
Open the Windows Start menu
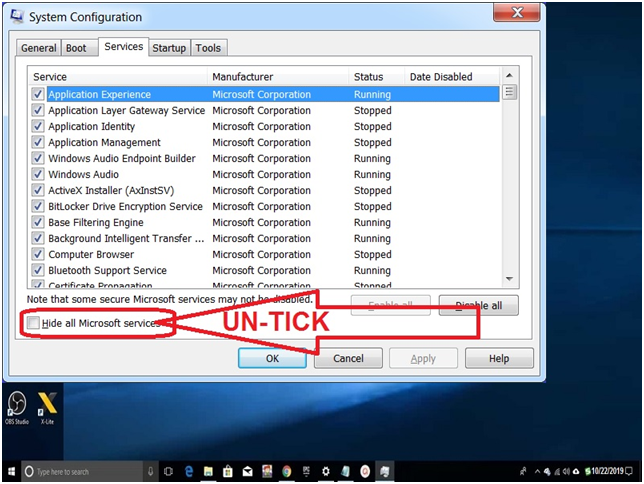click(x=11, y=471)
